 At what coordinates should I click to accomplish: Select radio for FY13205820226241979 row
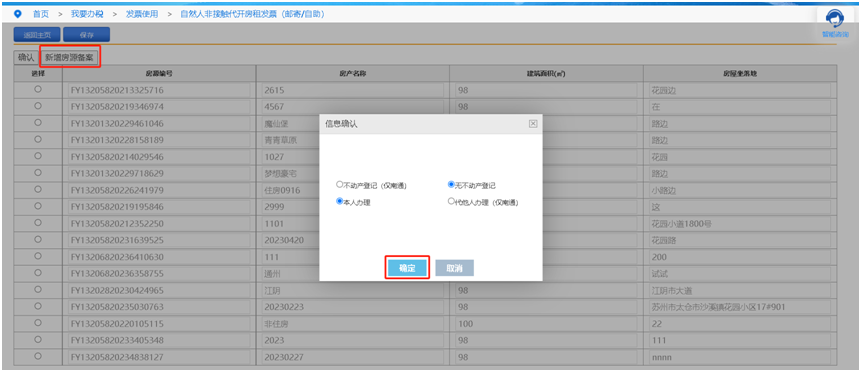38,189
